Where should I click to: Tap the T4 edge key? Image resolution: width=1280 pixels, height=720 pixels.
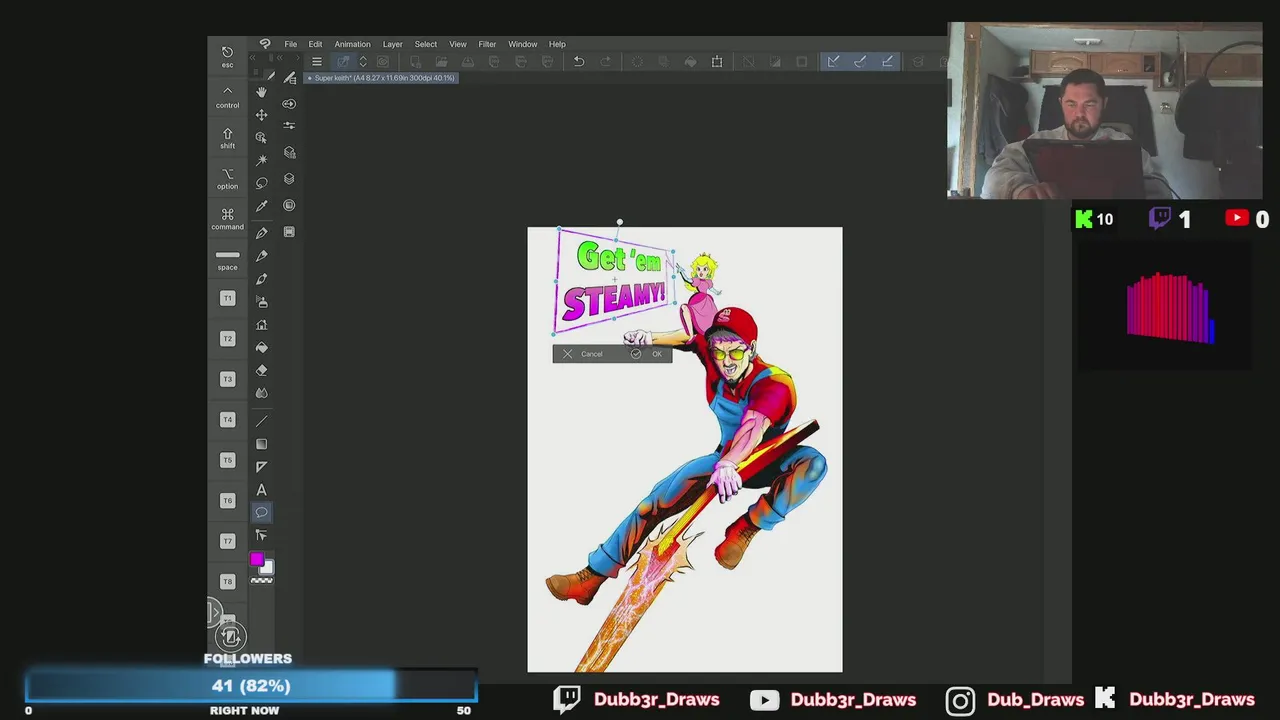227,420
